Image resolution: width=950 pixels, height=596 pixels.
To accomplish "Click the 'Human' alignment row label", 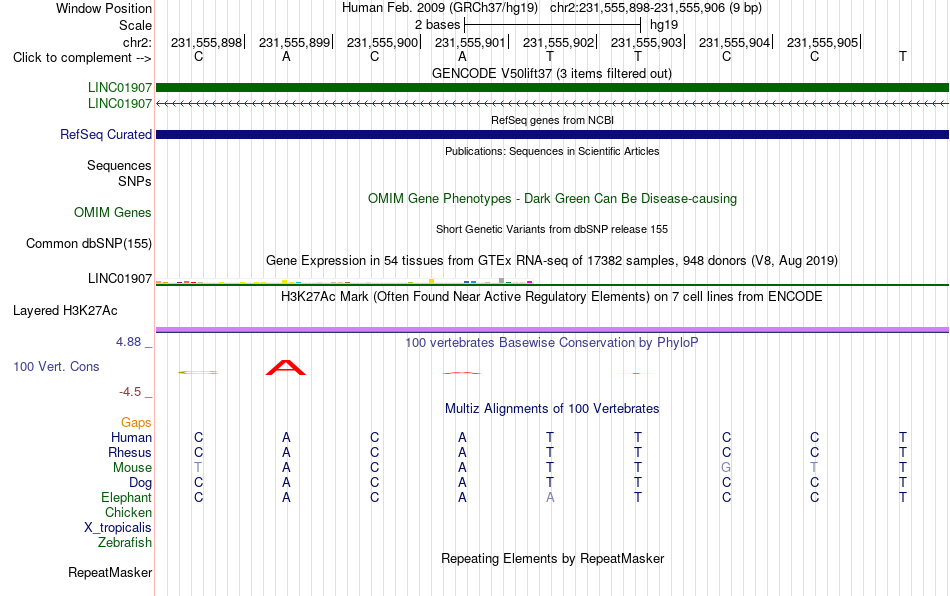I will [x=131, y=437].
